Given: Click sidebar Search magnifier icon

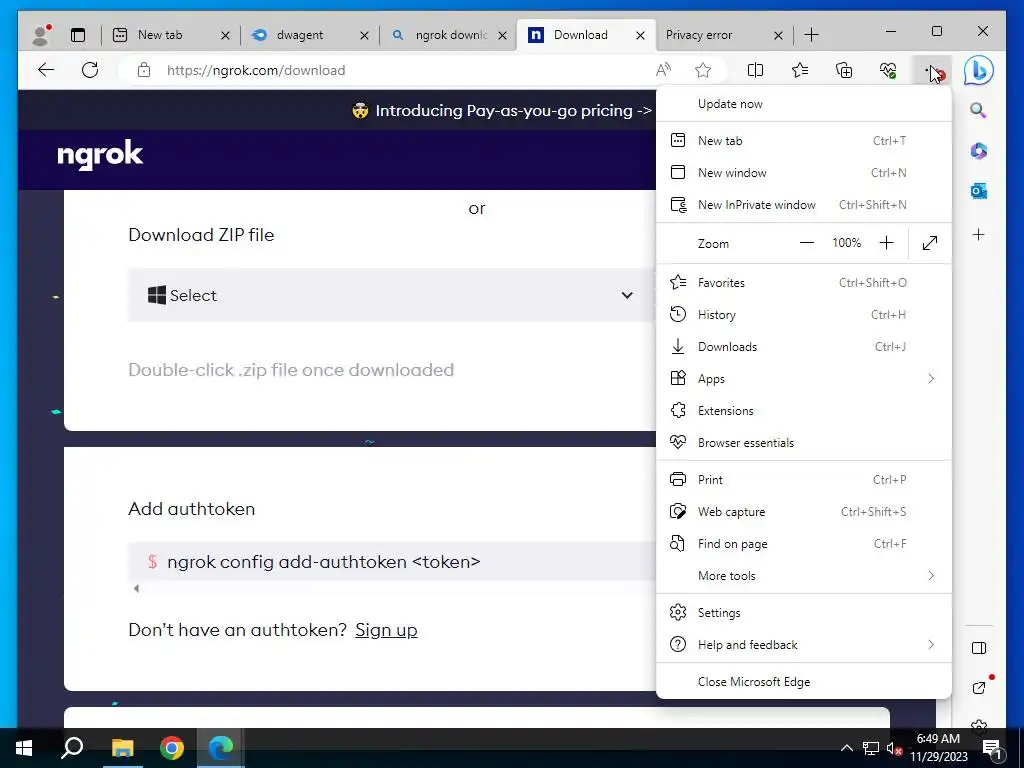Looking at the screenshot, I should click(978, 110).
